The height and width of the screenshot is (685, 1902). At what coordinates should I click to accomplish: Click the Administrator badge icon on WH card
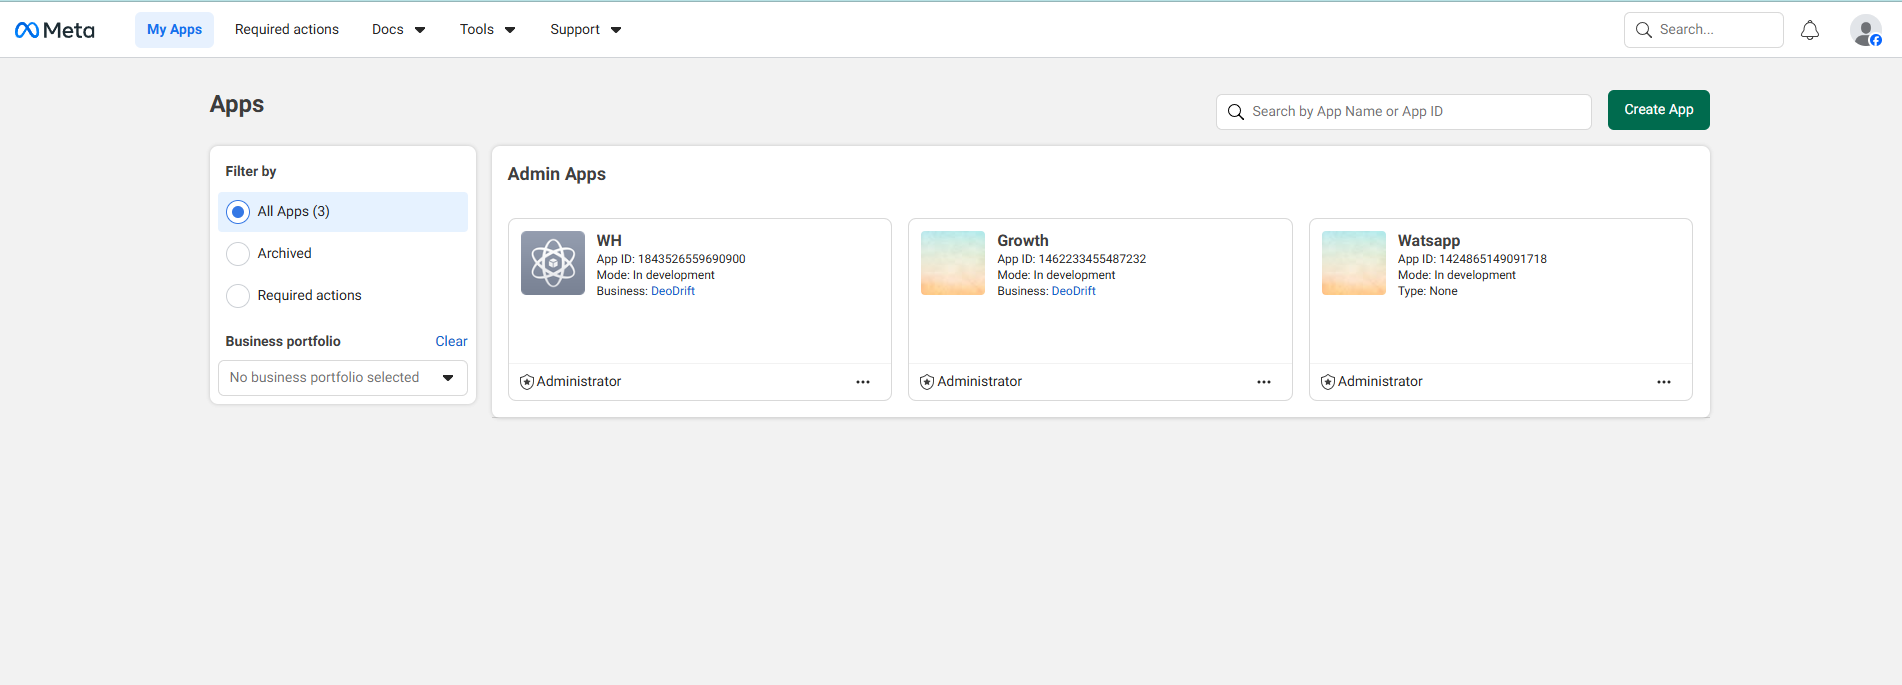pyautogui.click(x=527, y=382)
